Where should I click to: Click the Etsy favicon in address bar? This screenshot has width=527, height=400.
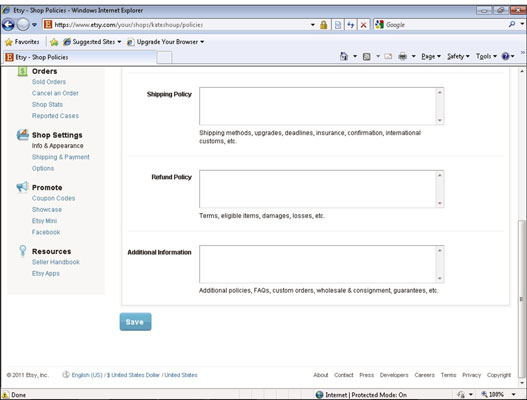pyautogui.click(x=48, y=25)
